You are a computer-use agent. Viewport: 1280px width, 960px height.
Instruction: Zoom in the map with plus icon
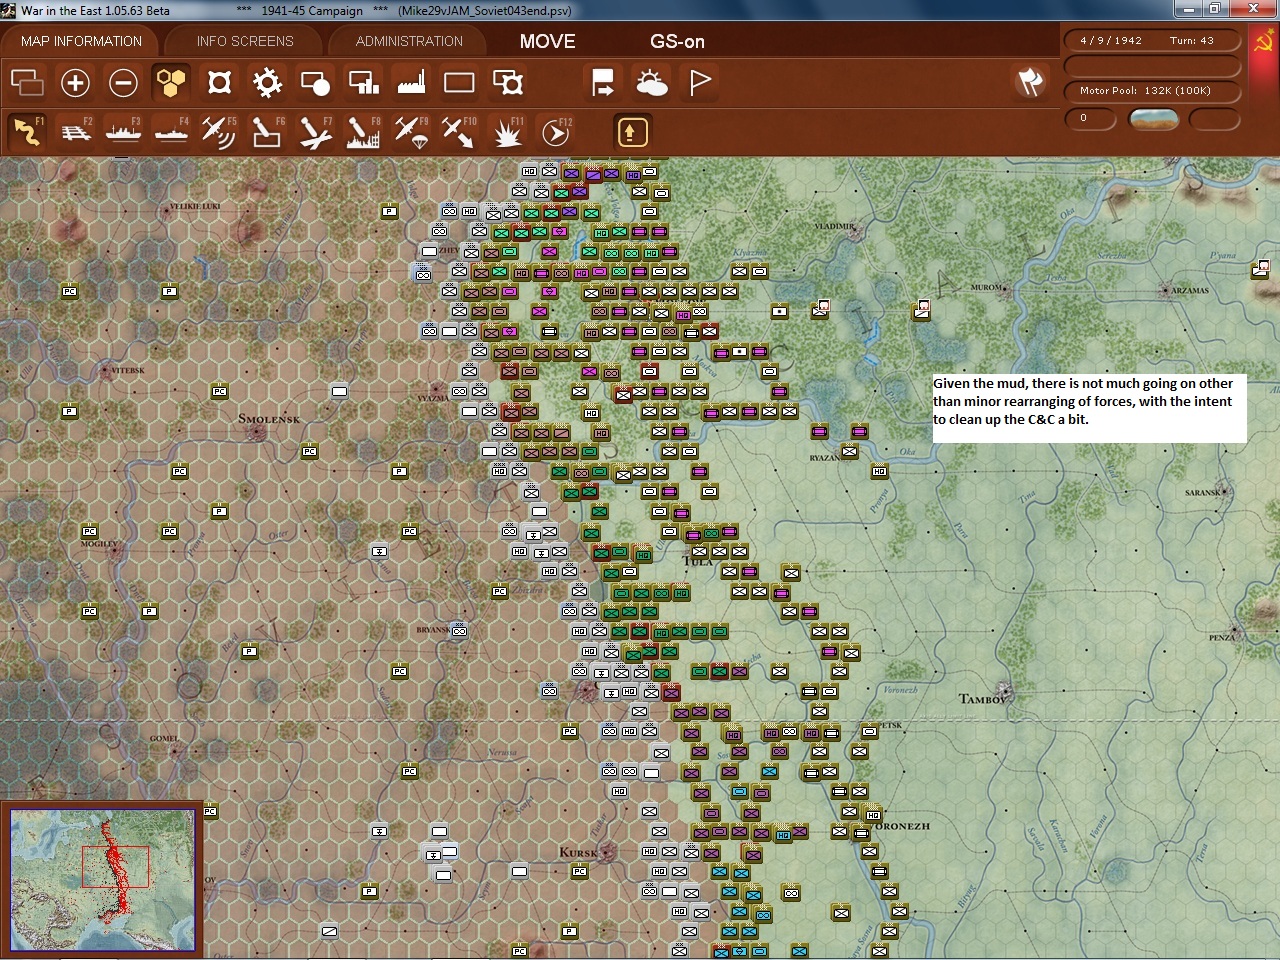(x=75, y=83)
